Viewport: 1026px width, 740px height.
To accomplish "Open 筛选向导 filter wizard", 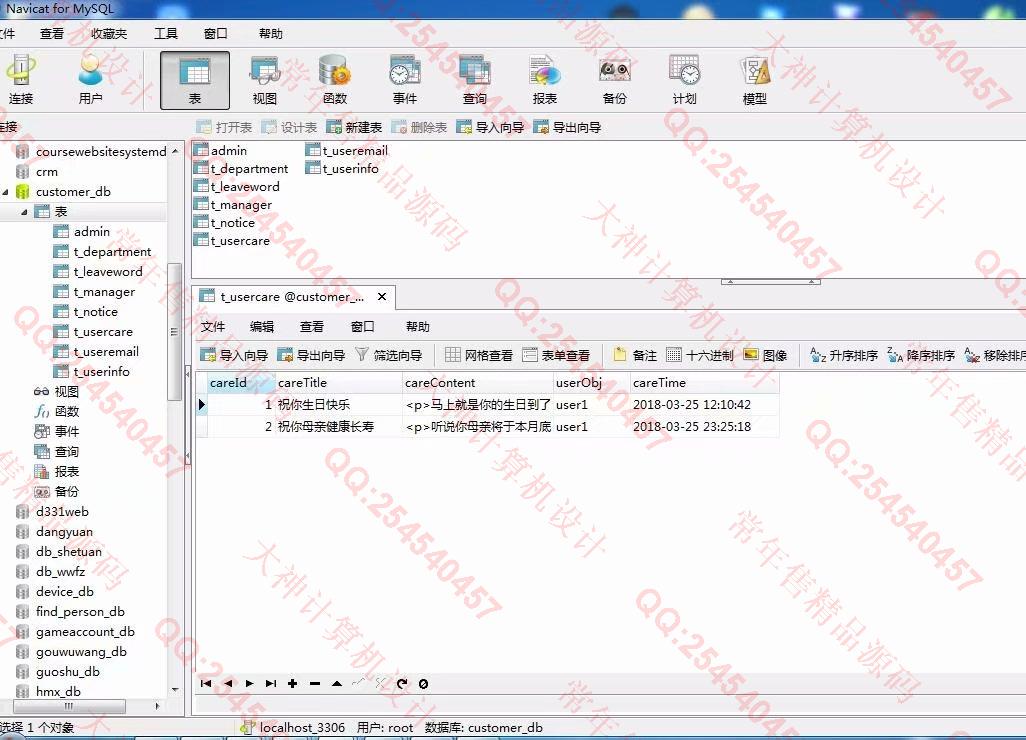I will 389,355.
